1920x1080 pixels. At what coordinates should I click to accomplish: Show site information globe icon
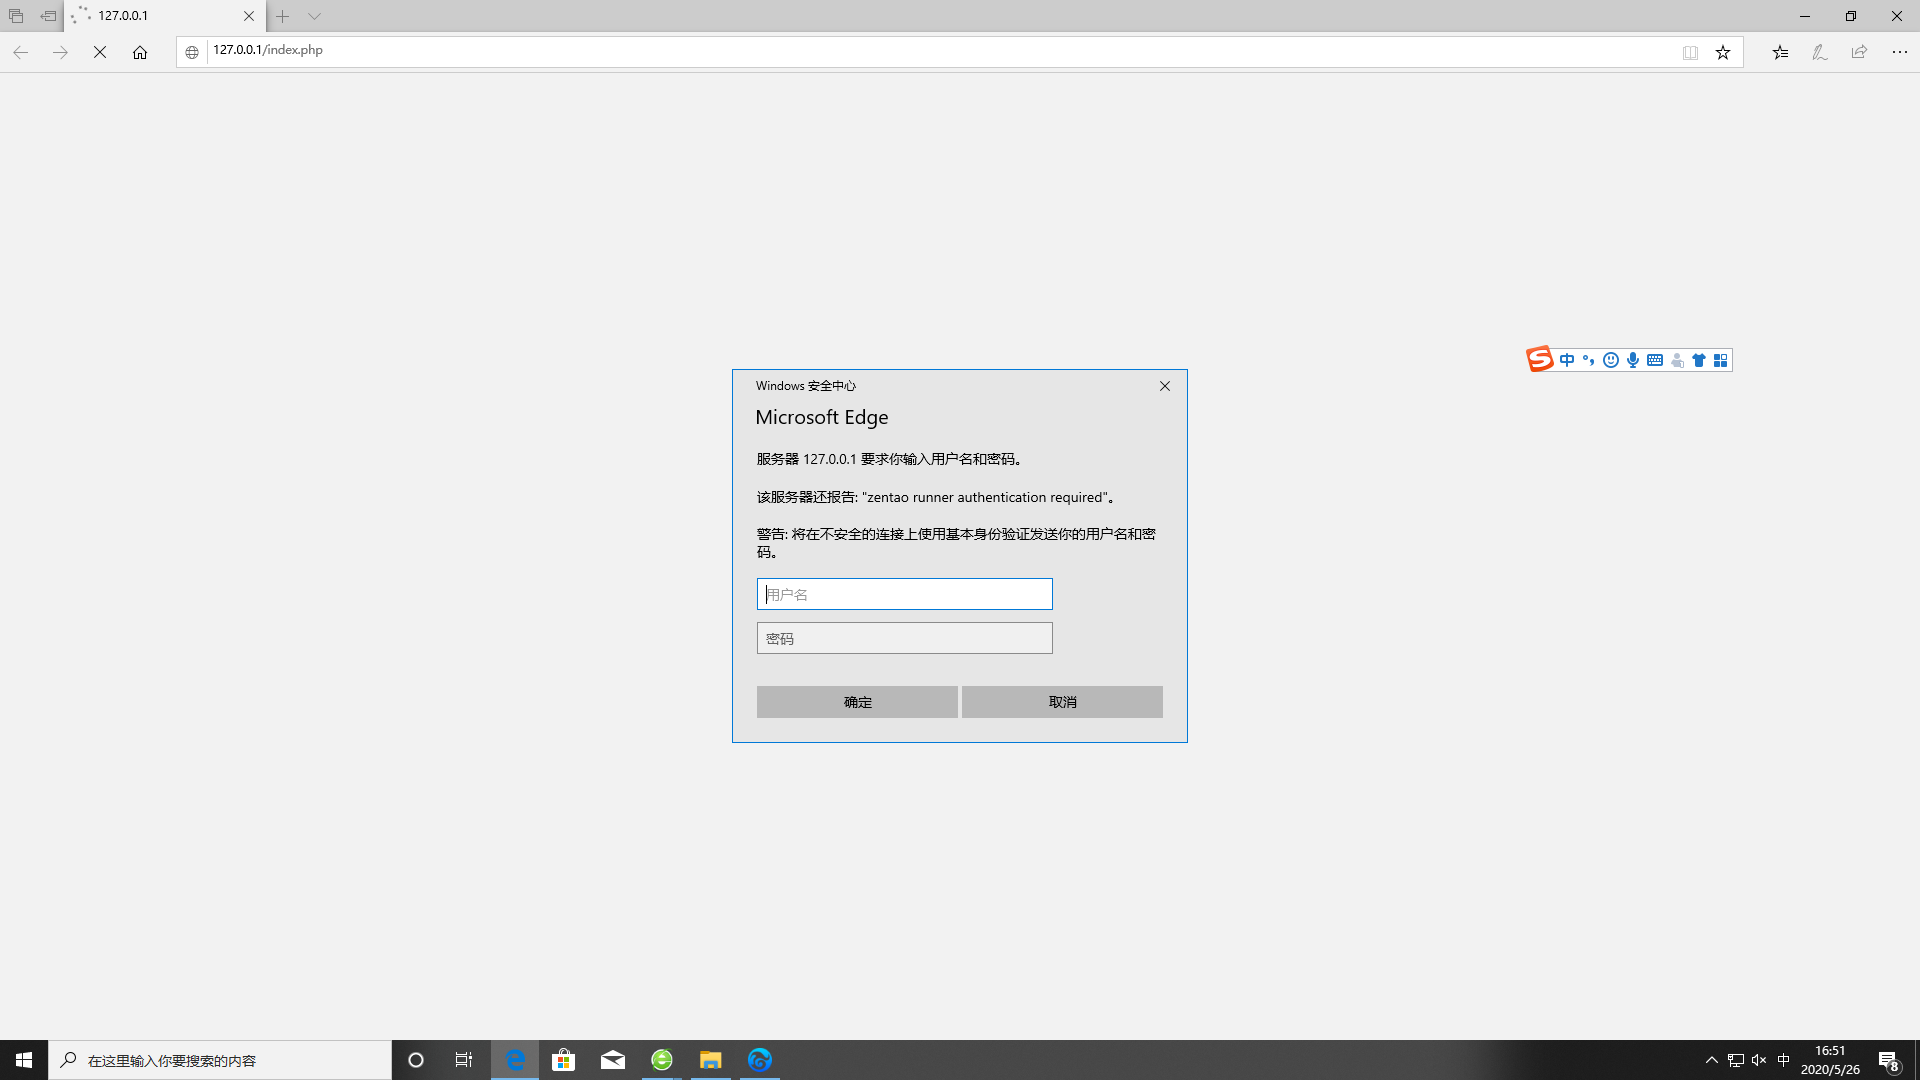click(x=192, y=52)
